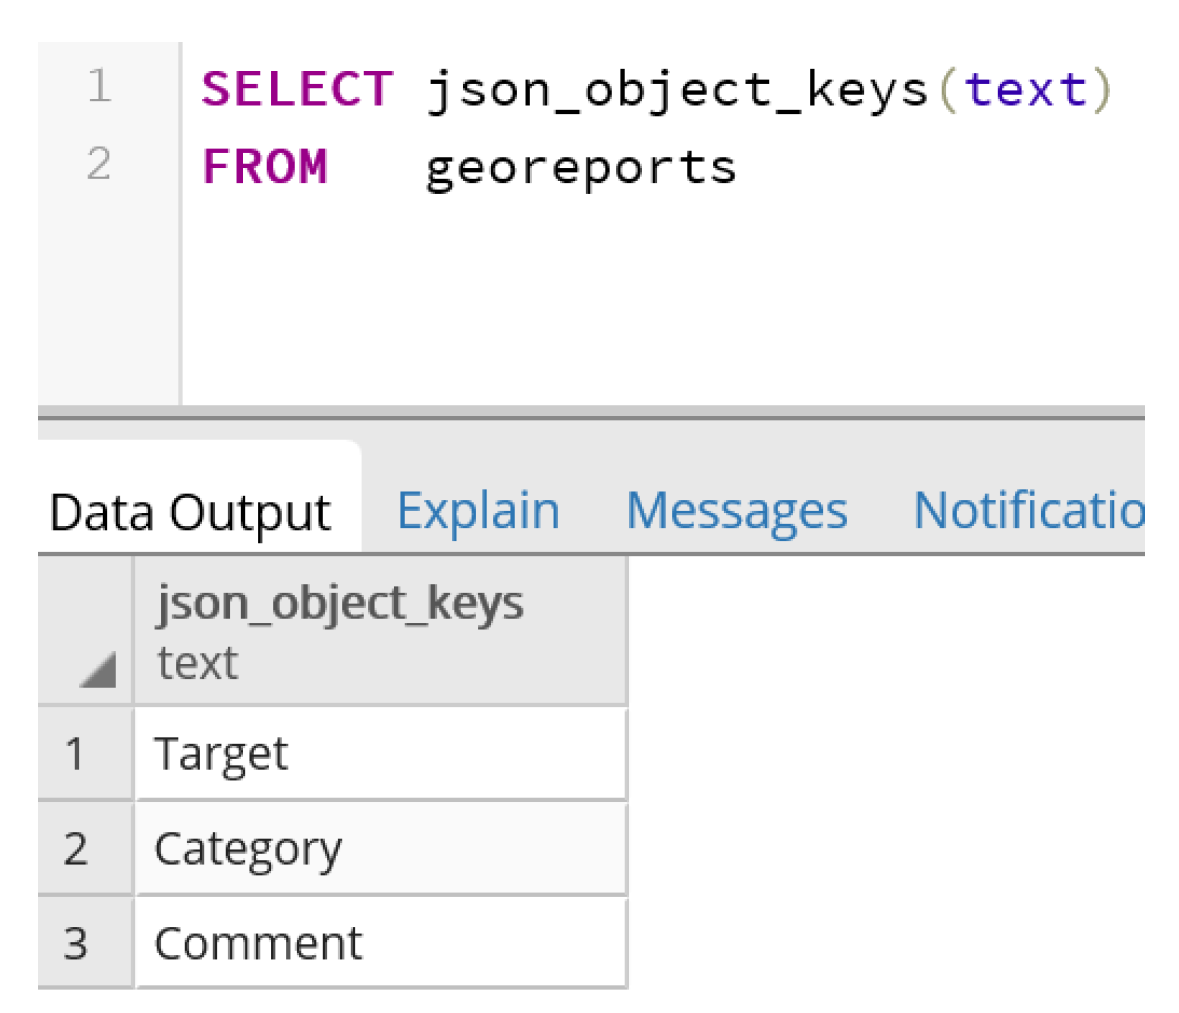Image resolution: width=1179 pixels, height=1013 pixels.
Task: Click json_object_keys function in the query
Action: [677, 90]
